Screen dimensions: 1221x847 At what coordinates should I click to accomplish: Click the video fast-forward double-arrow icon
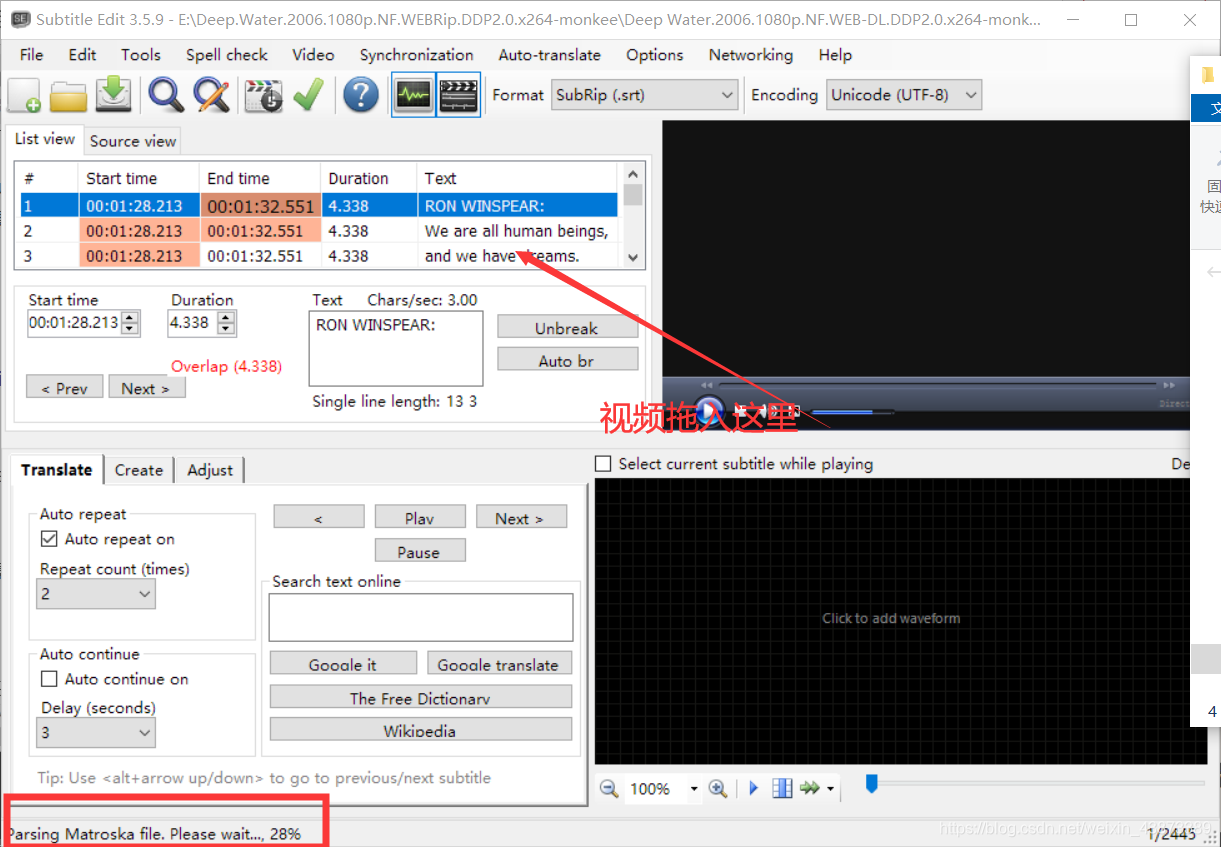pos(1168,385)
